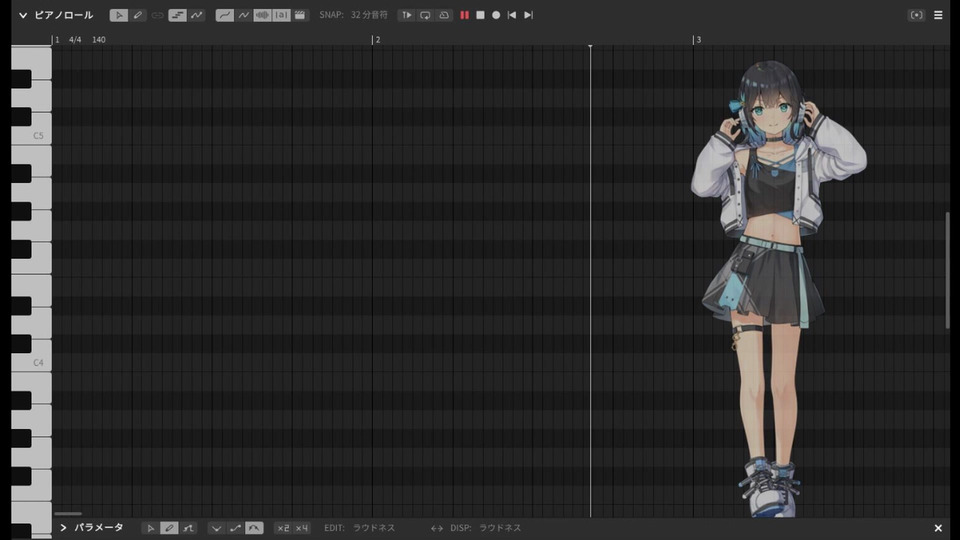960x540 pixels.
Task: Expand the パラメータ panel chevron
Action: coord(63,528)
